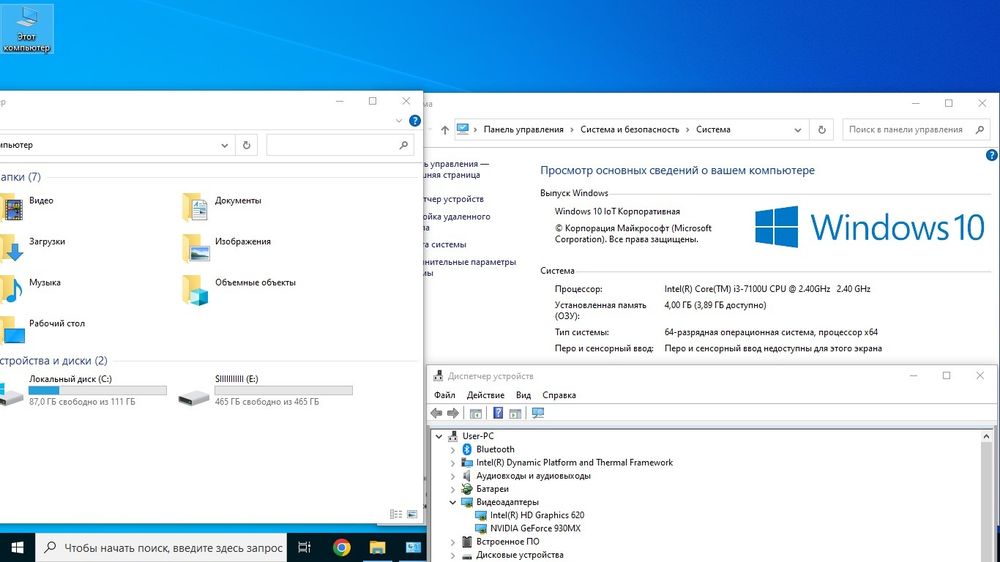The height and width of the screenshot is (562, 1000).
Task: Open File Explorer from the taskbar
Action: click(378, 547)
